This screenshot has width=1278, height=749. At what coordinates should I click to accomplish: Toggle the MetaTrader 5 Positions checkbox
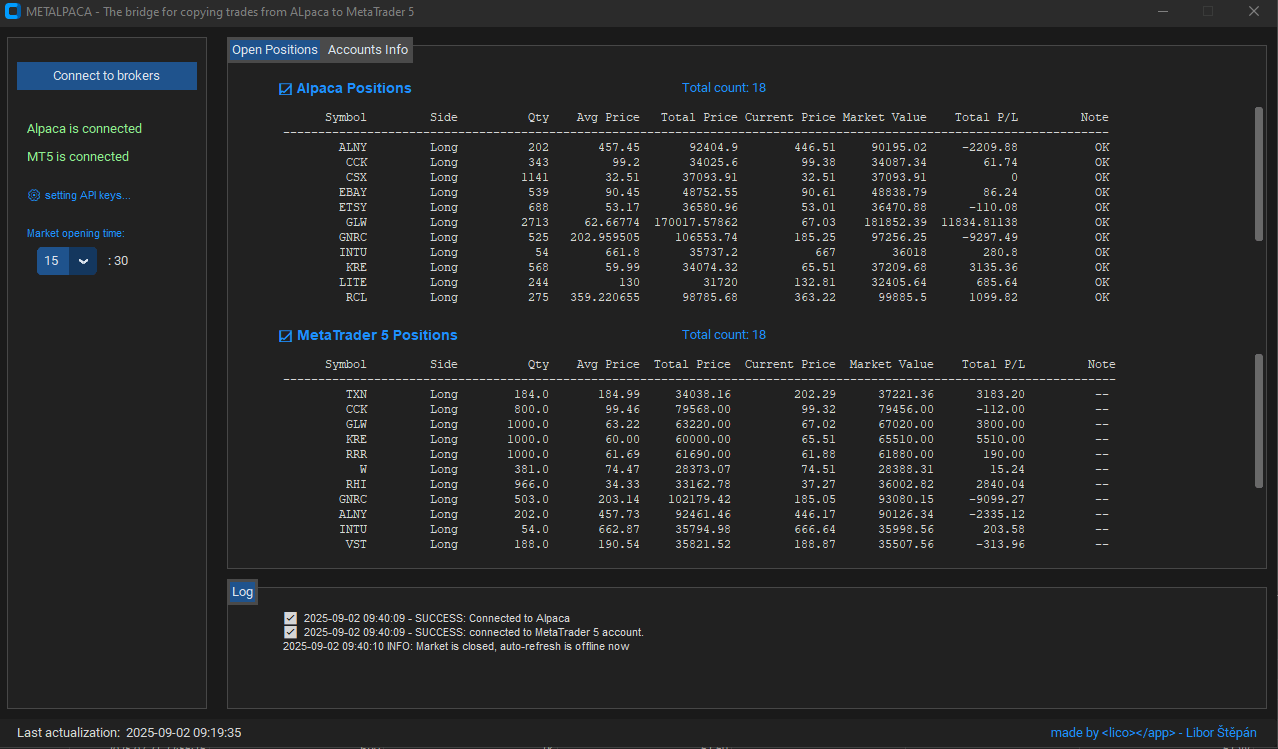tap(285, 336)
